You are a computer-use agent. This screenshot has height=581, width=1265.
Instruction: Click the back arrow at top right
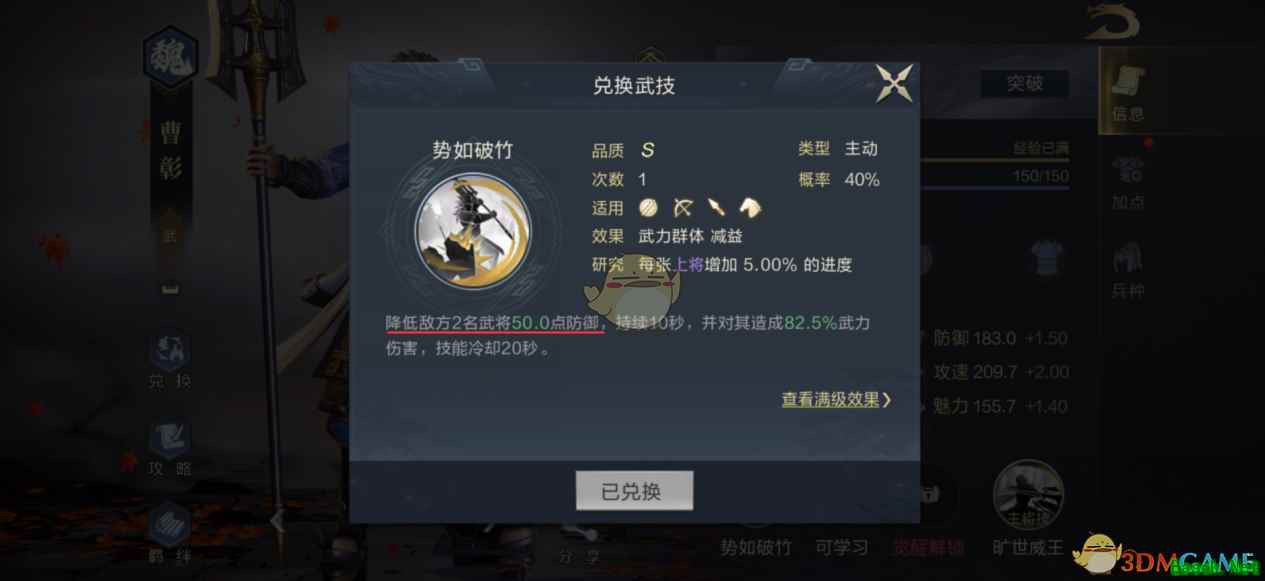(x=1112, y=20)
